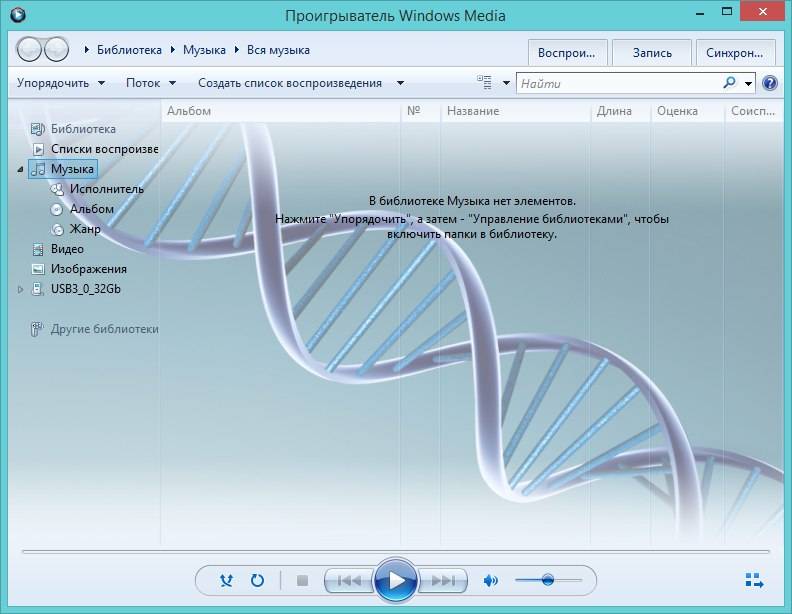792x614 pixels.
Task: Expand the USB3_0_32Gb device tree
Action: tap(21, 289)
